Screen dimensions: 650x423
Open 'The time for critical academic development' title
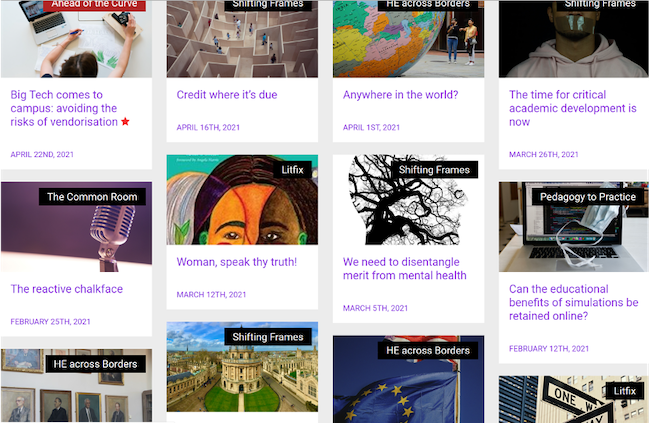pyautogui.click(x=572, y=108)
